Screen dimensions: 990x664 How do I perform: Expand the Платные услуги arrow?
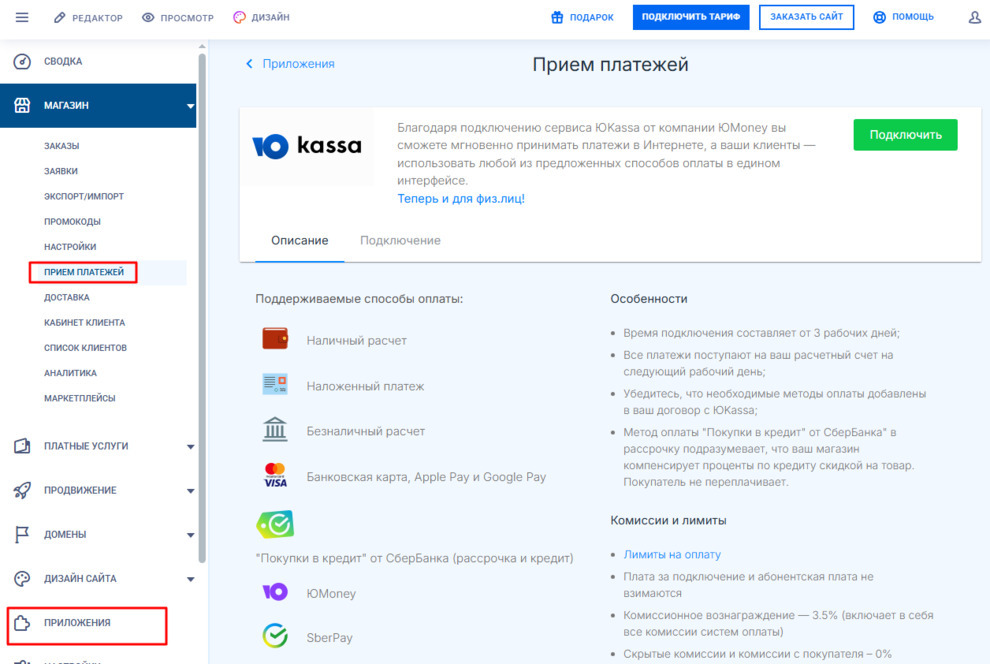click(x=190, y=447)
